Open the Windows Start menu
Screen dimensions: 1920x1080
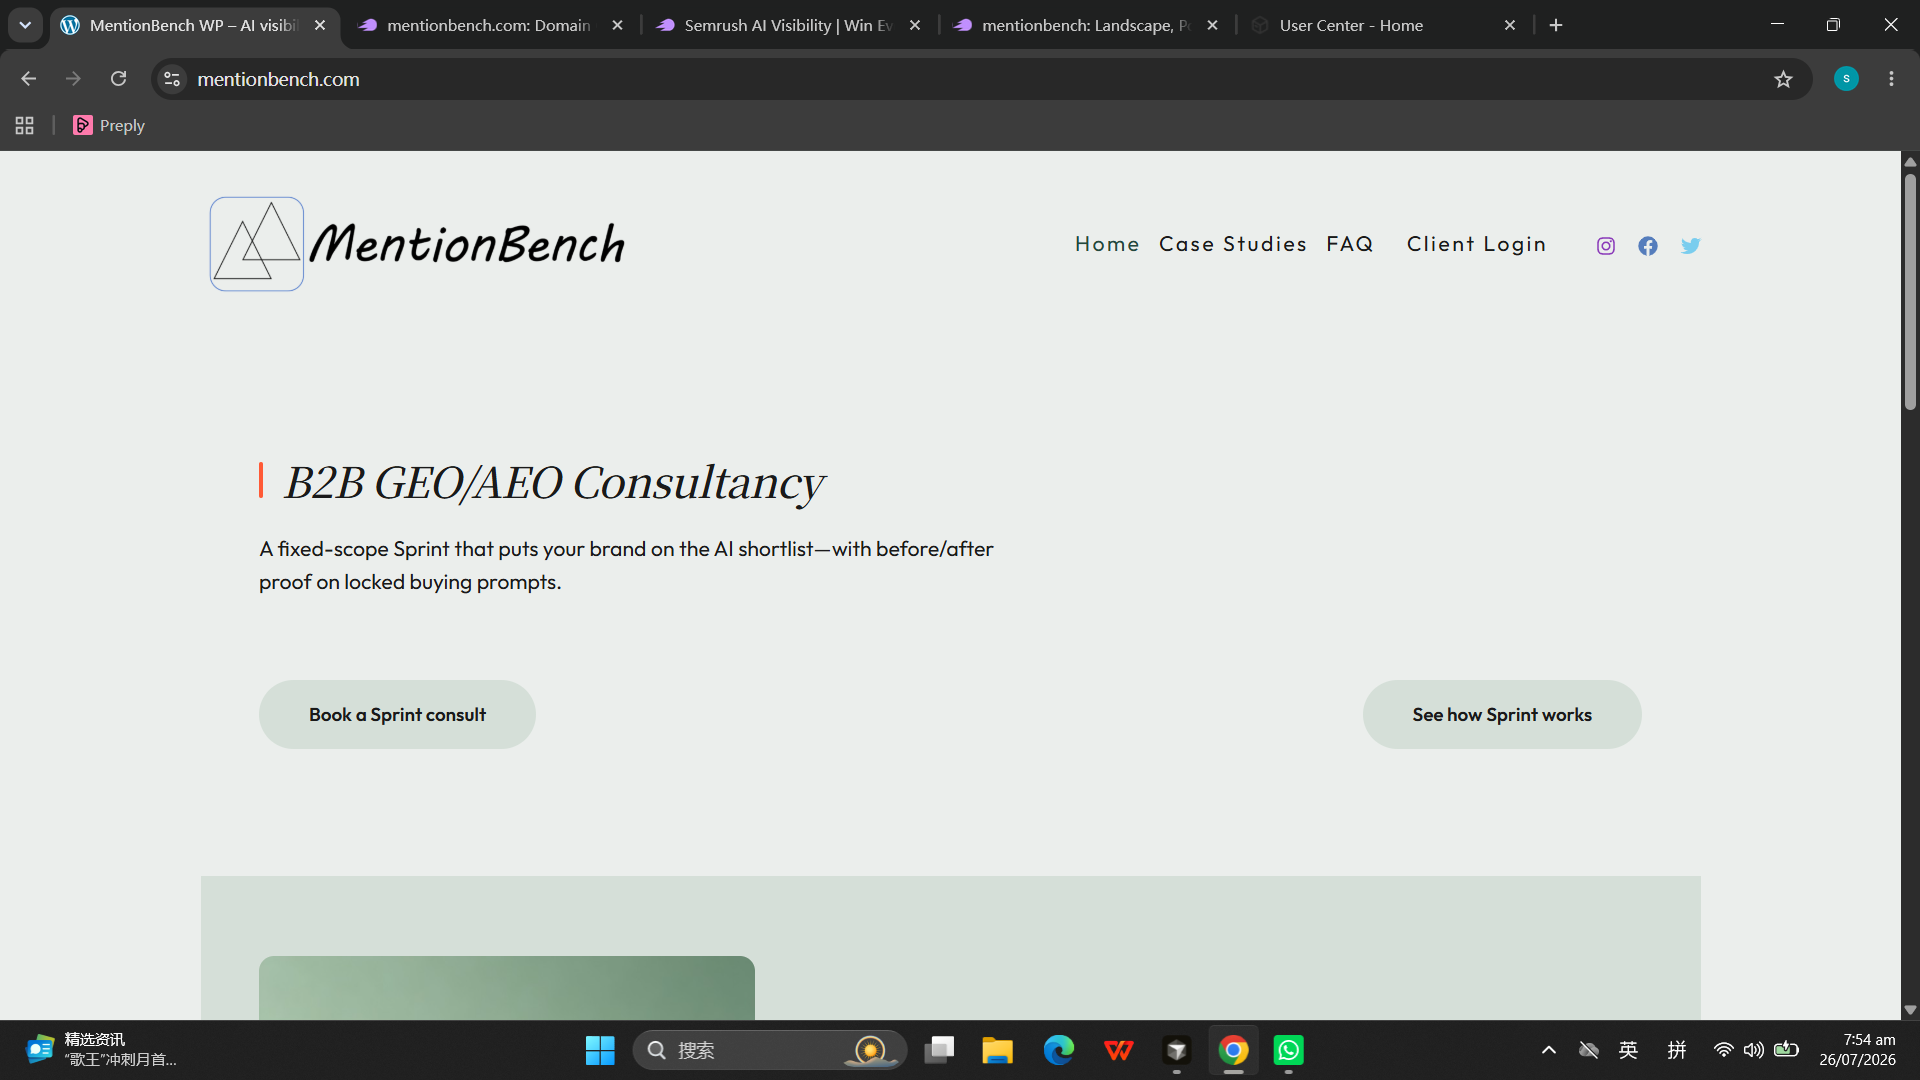[600, 1050]
